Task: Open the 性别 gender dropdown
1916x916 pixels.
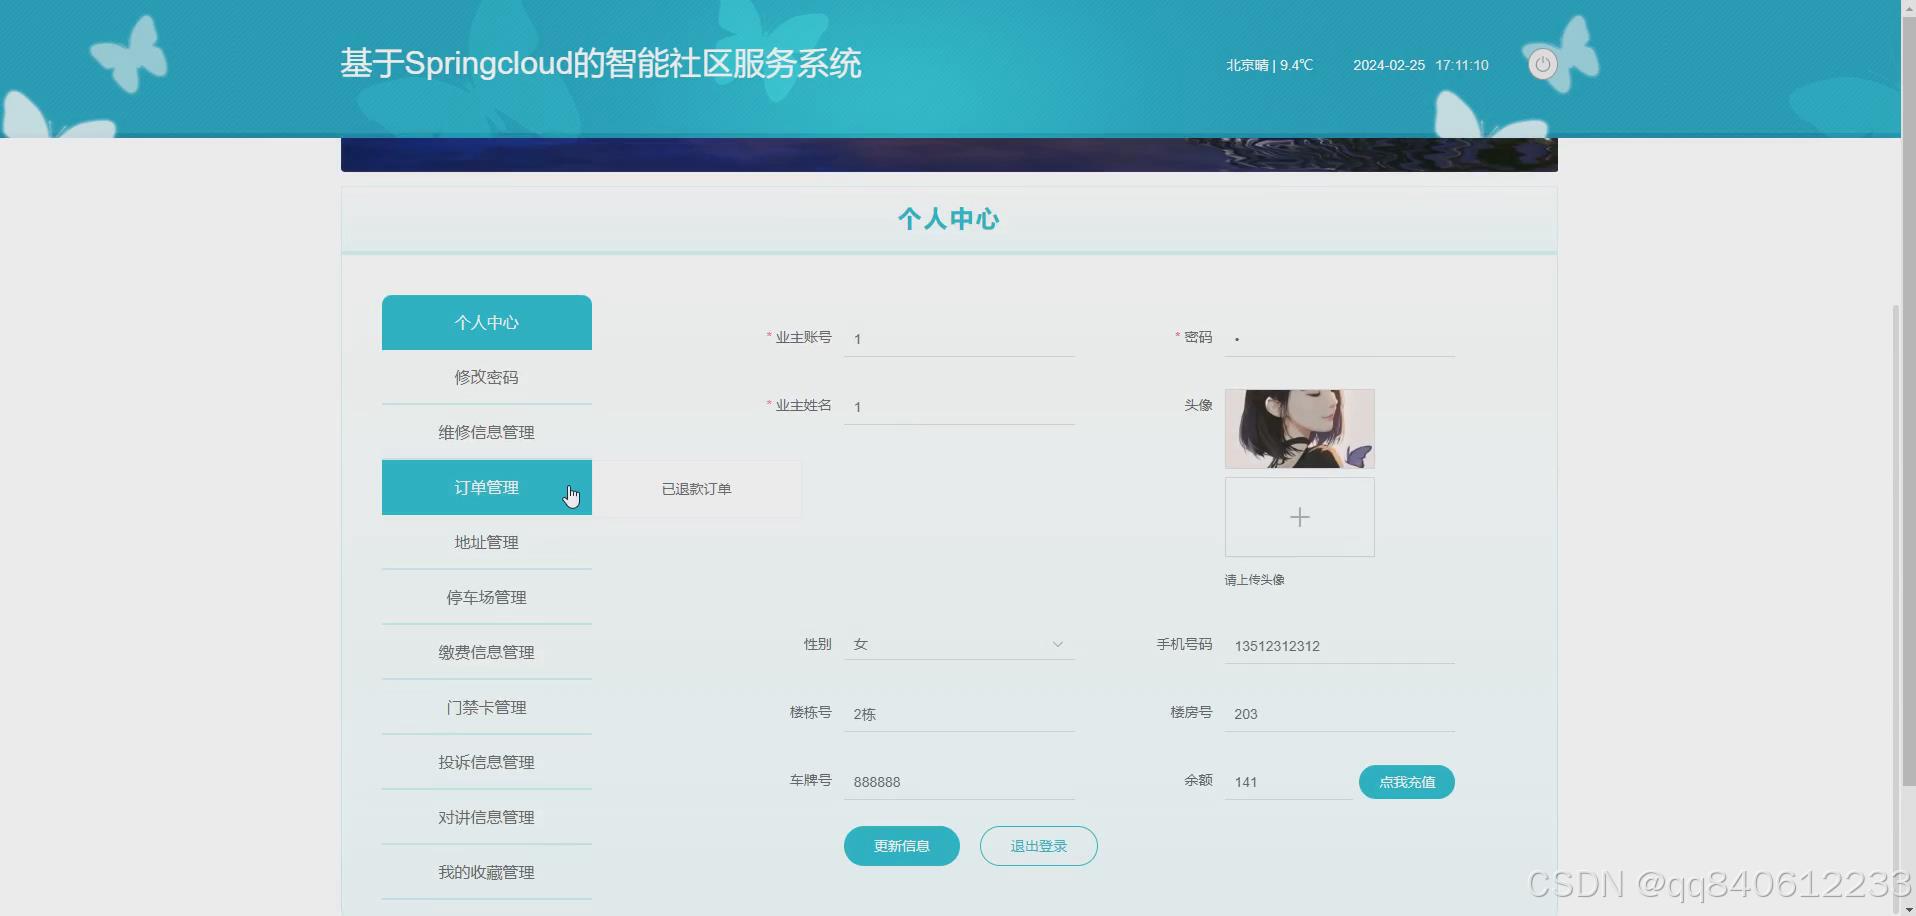Action: click(958, 644)
